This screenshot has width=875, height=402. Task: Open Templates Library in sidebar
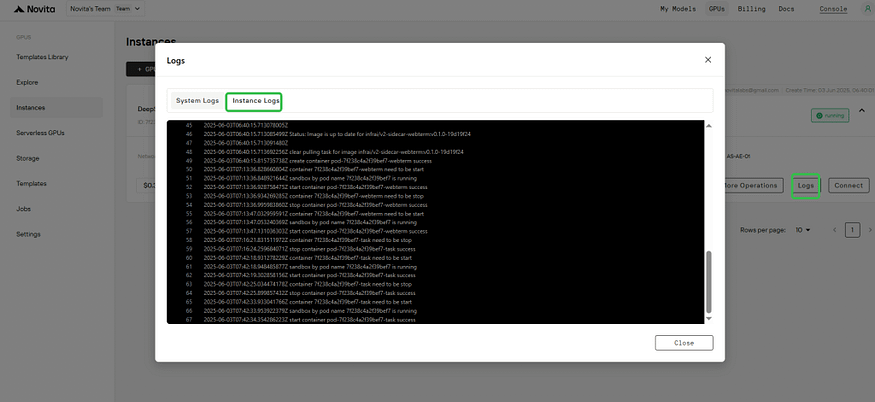[42, 57]
